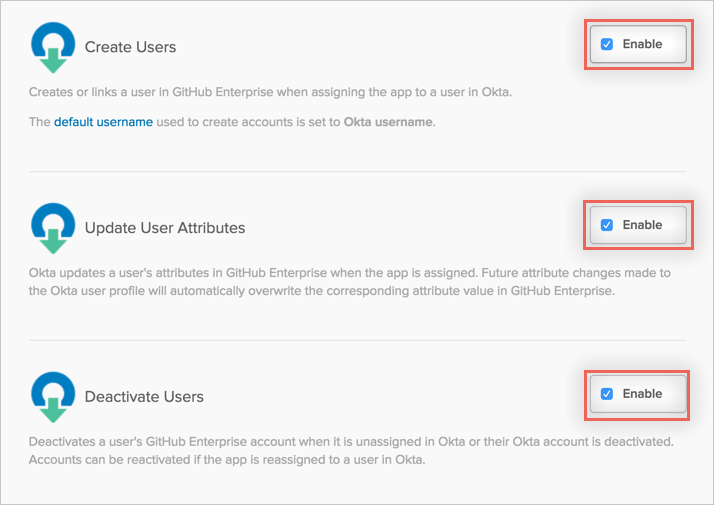Select the Update User Attributes heading
The width and height of the screenshot is (714, 505).
click(165, 228)
